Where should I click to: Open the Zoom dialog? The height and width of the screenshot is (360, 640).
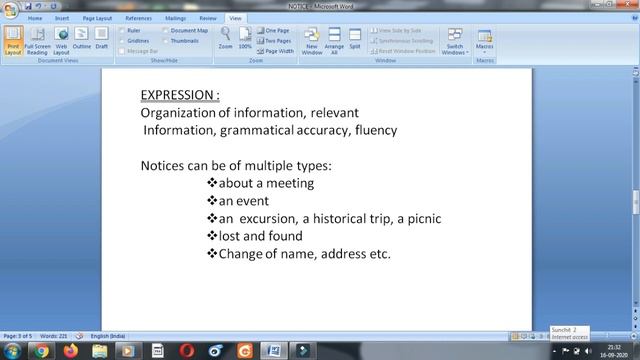point(225,38)
